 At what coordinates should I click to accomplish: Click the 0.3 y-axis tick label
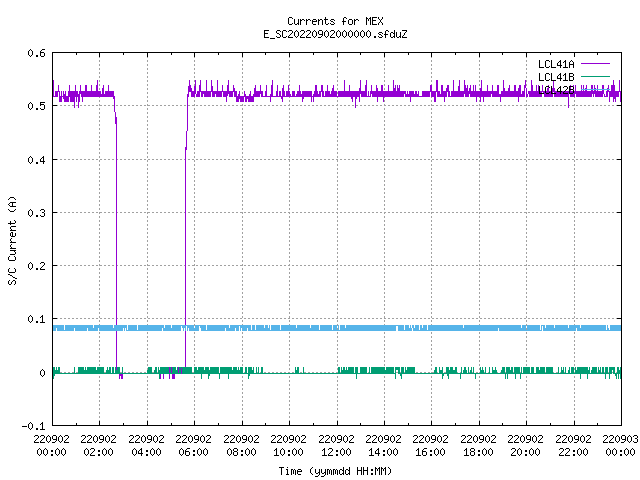[x=36, y=213]
